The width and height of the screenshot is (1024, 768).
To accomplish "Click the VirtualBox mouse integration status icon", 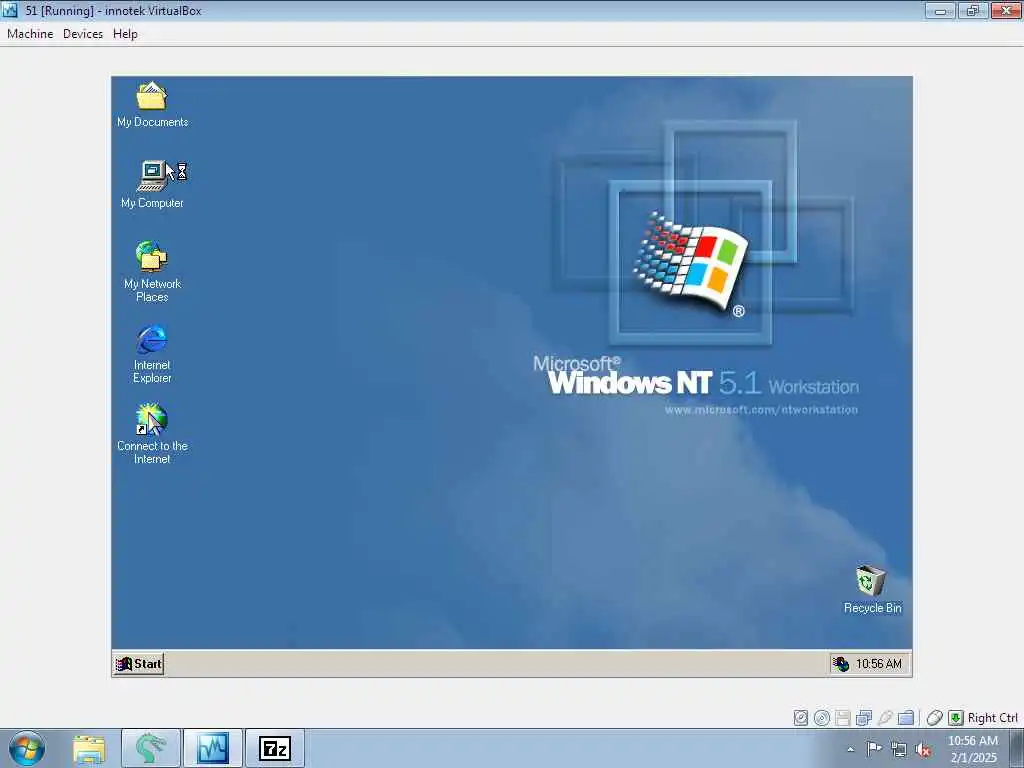I will pos(935,718).
